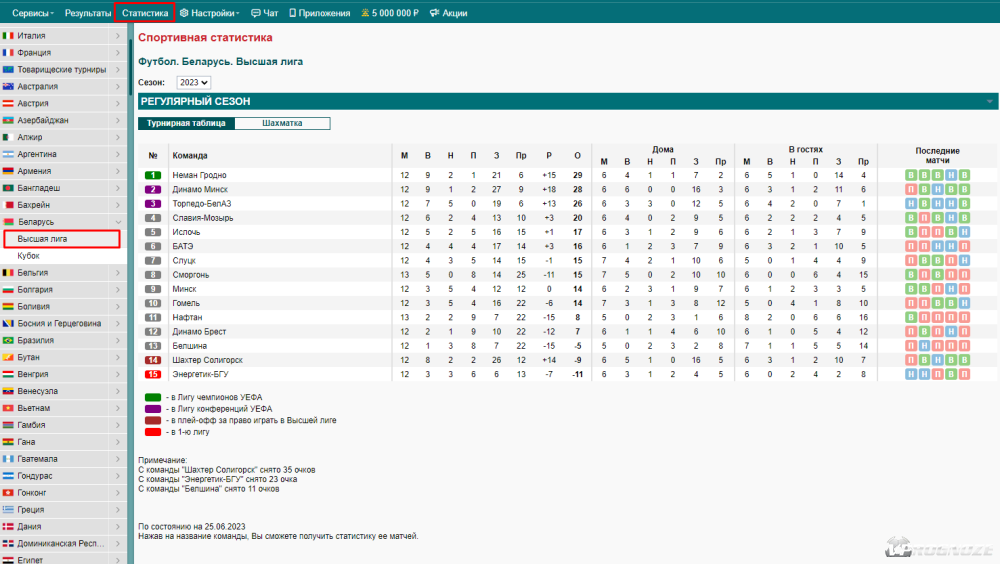The image size is (1000, 564).
Task: Click the 5 000 000 ₽ jackpot icon
Action: click(365, 13)
